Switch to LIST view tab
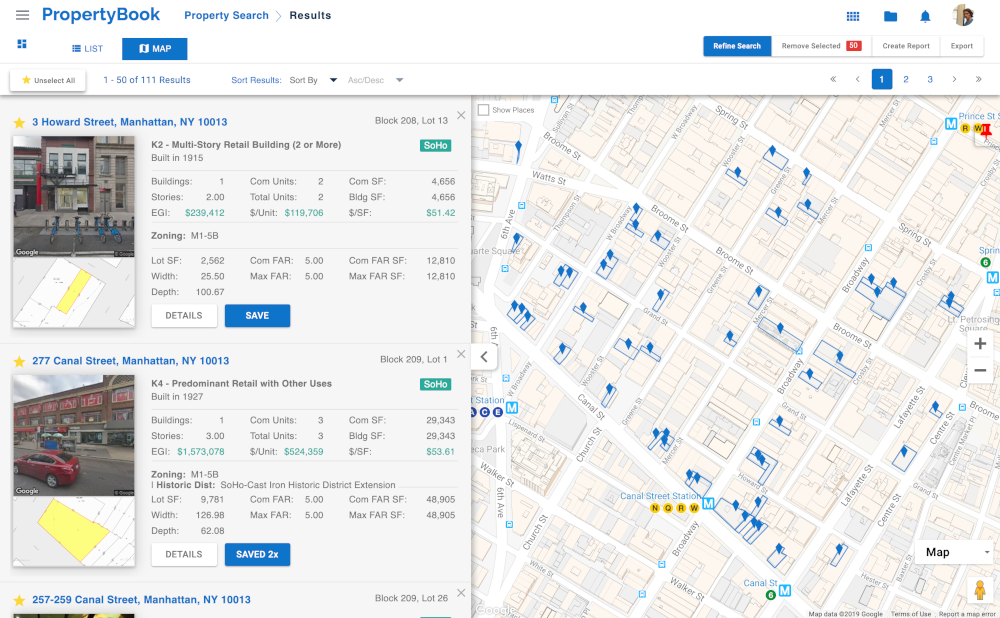This screenshot has height=618, width=1000. [x=87, y=48]
